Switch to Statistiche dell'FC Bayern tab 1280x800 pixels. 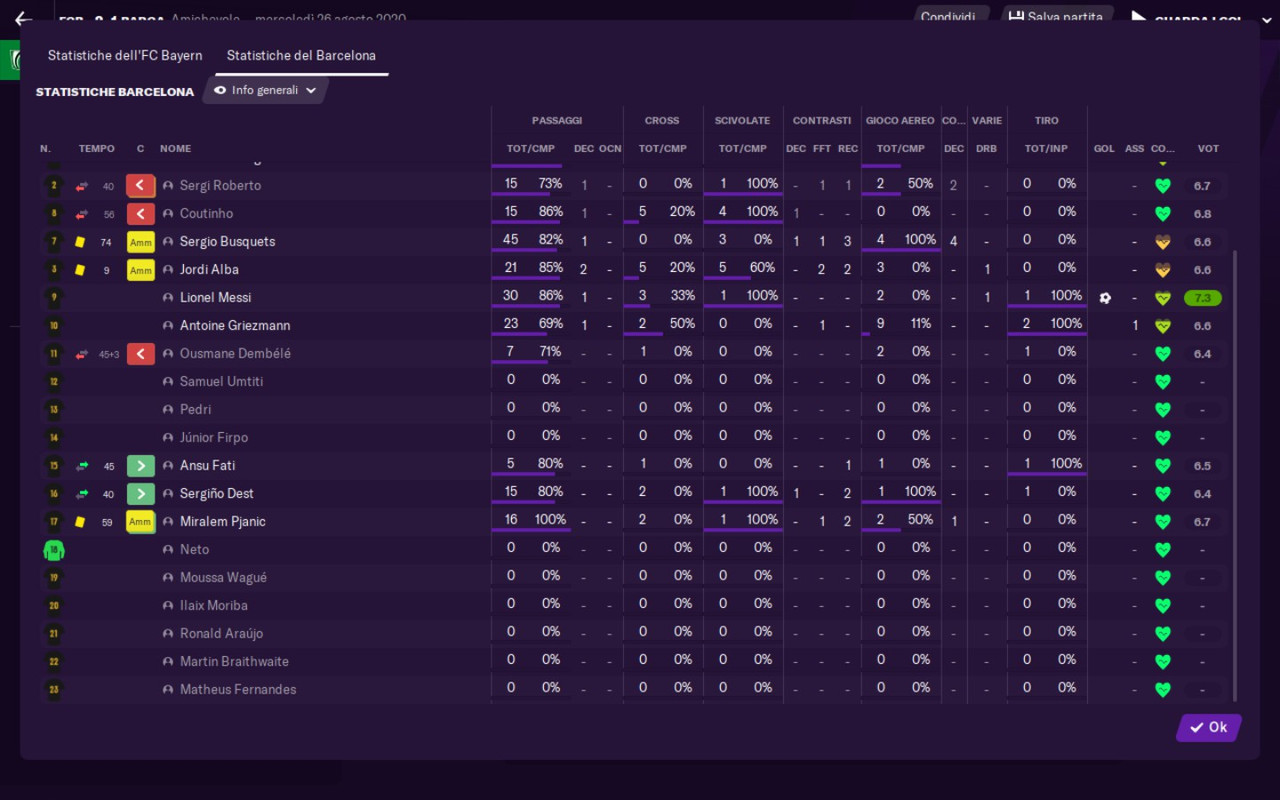tap(125, 56)
